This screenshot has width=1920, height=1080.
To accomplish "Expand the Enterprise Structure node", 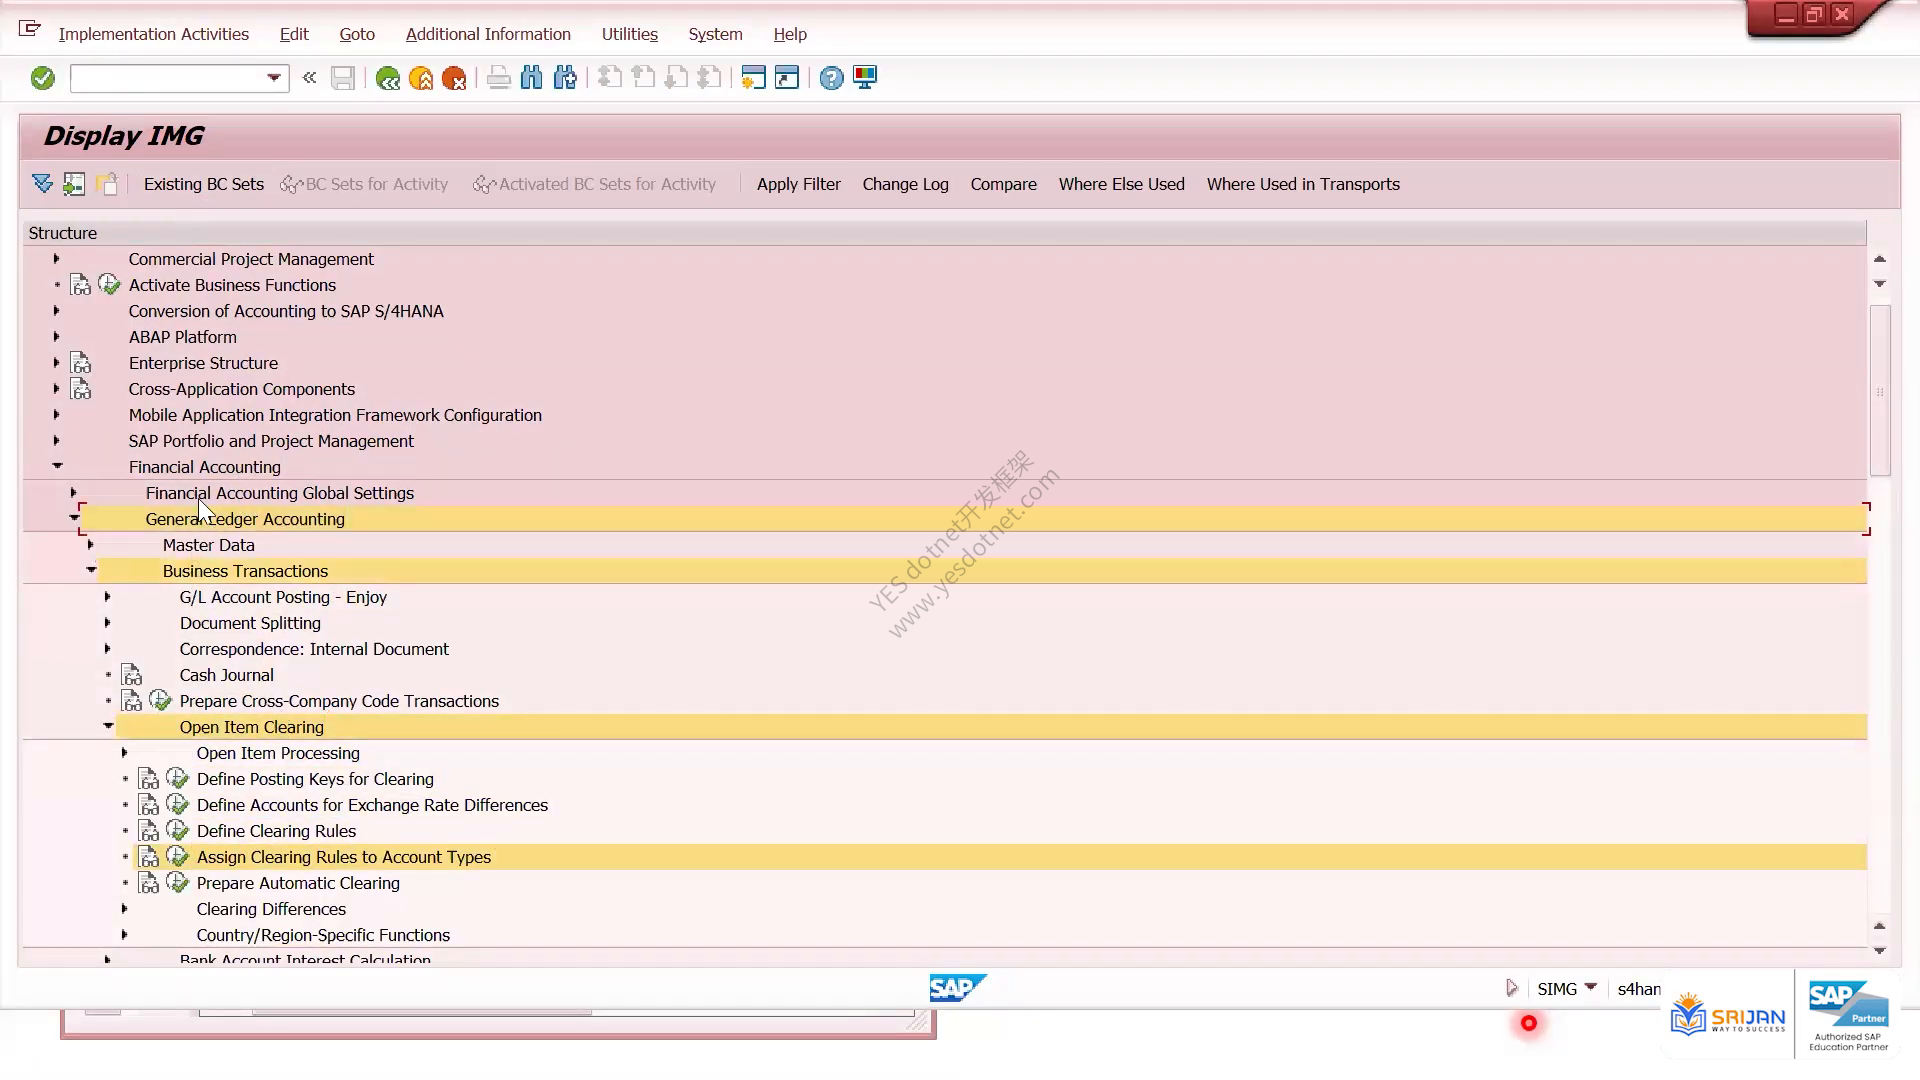I will coord(57,363).
